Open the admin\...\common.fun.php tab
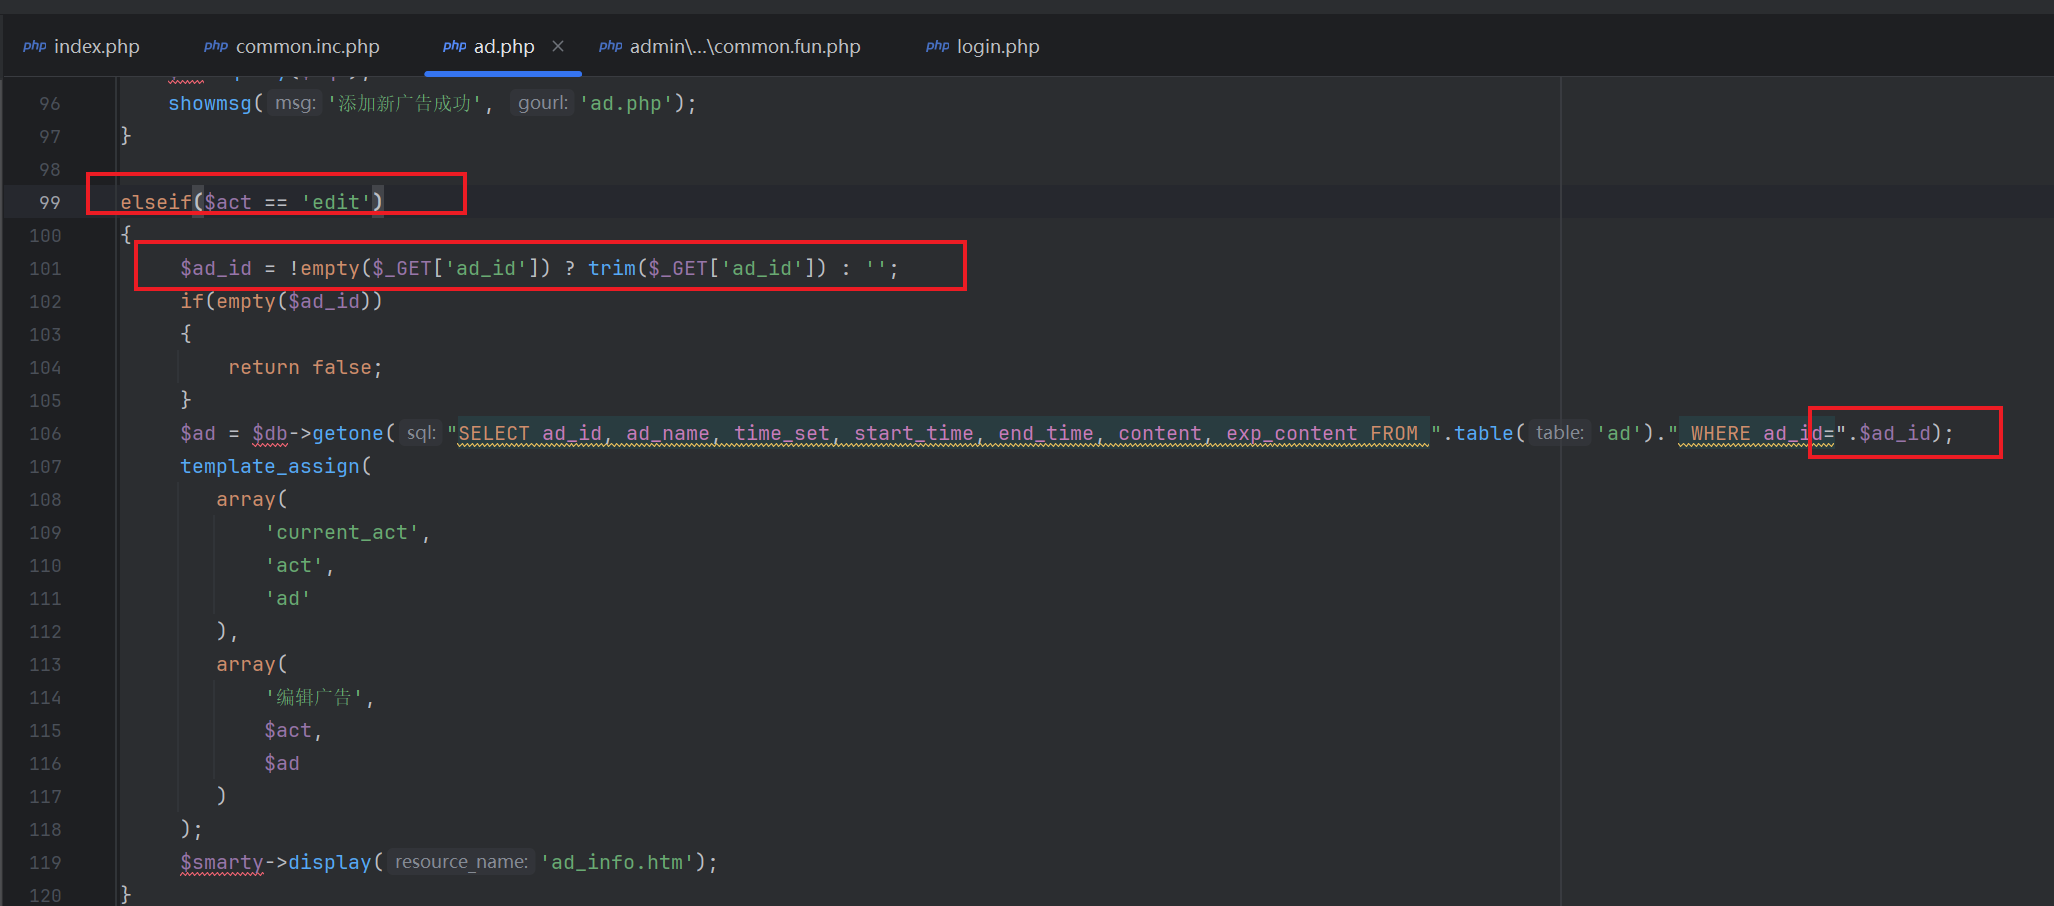This screenshot has width=2054, height=906. 729,46
